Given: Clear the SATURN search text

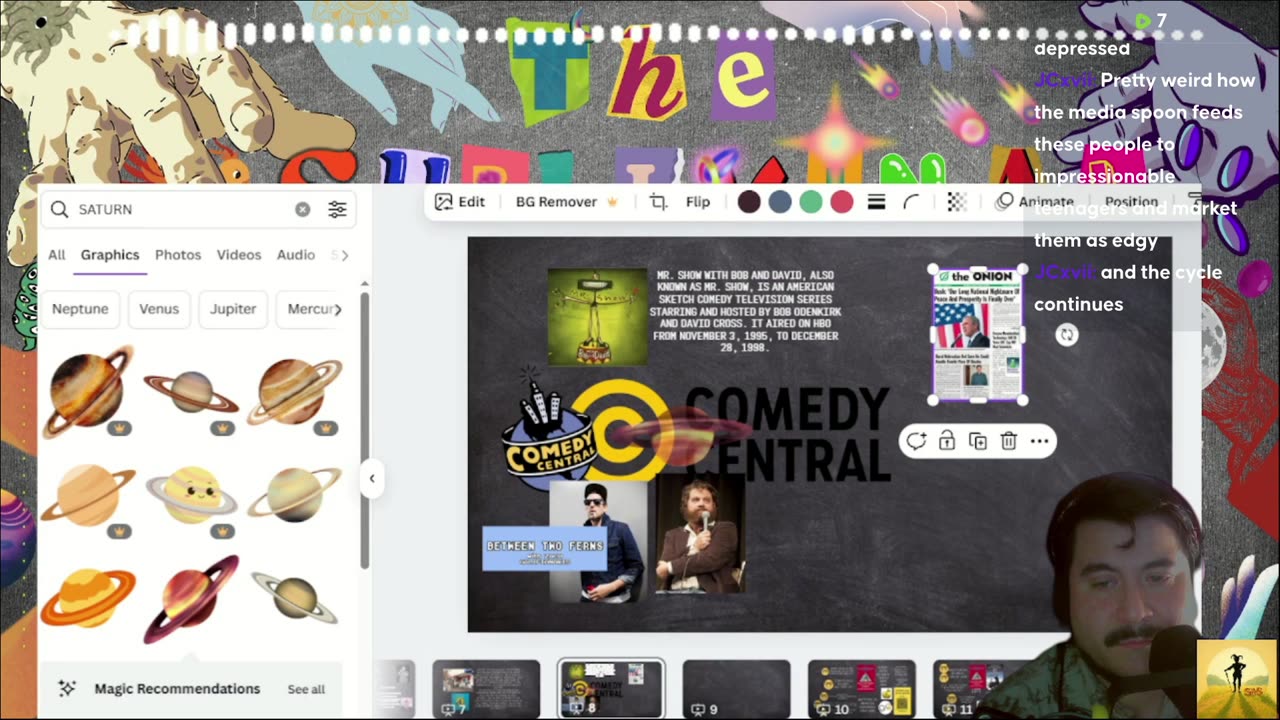Looking at the screenshot, I should click(x=303, y=209).
